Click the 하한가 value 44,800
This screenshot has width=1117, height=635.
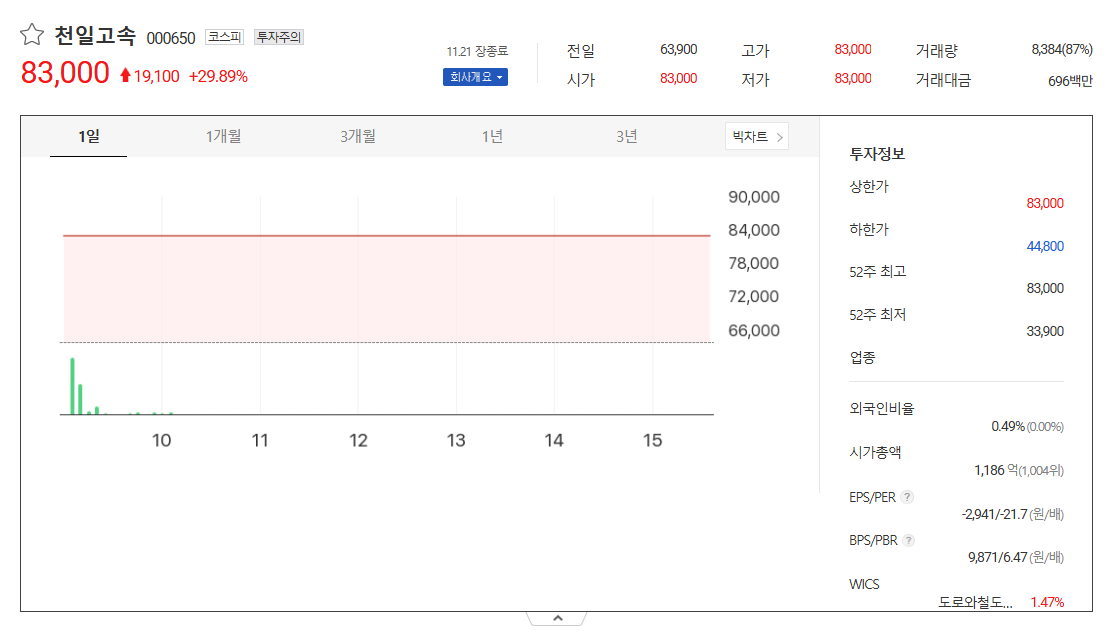click(x=1045, y=246)
